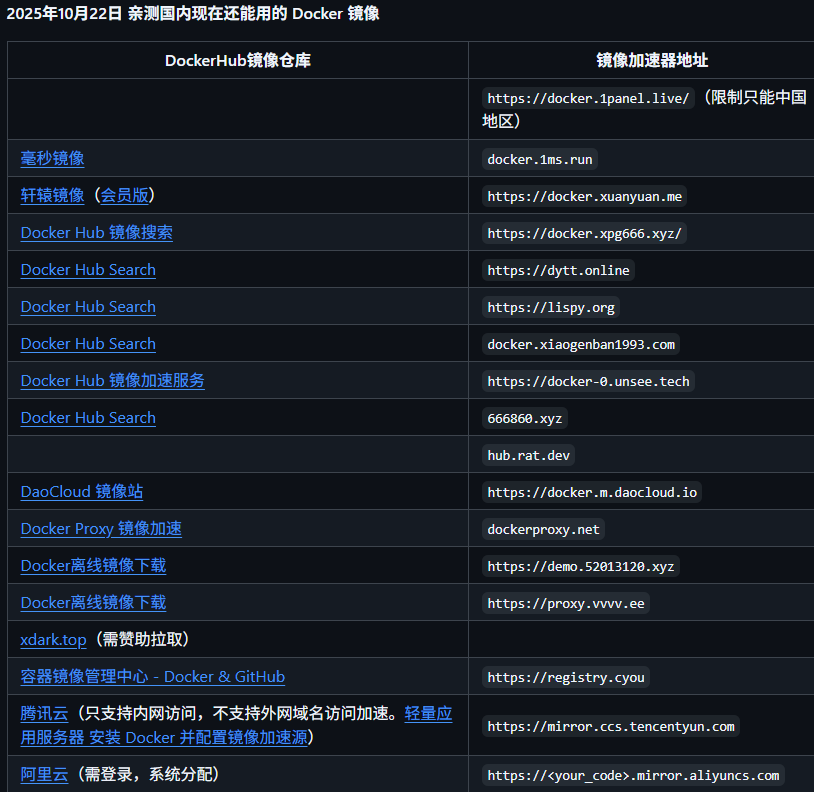
Task: Open Docker离线镜像下载 link beside demo.52013120.xyz
Action: (x=93, y=566)
